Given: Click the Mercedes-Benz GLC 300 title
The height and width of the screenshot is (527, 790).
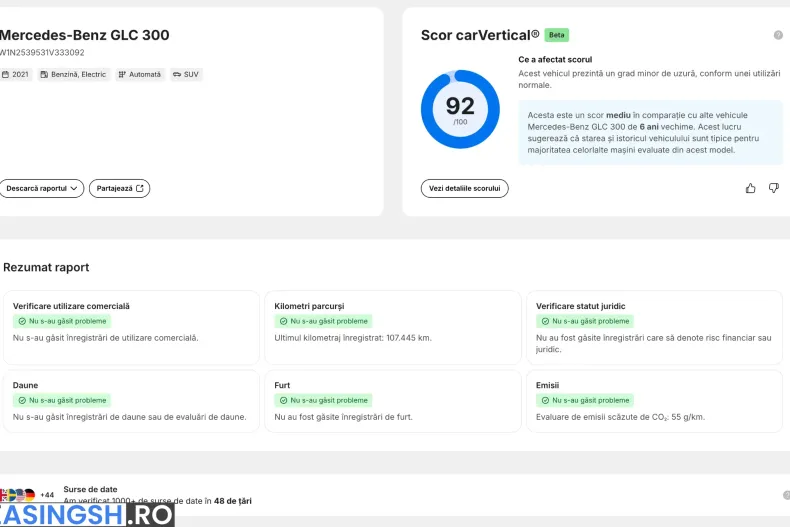Looking at the screenshot, I should 84,35.
